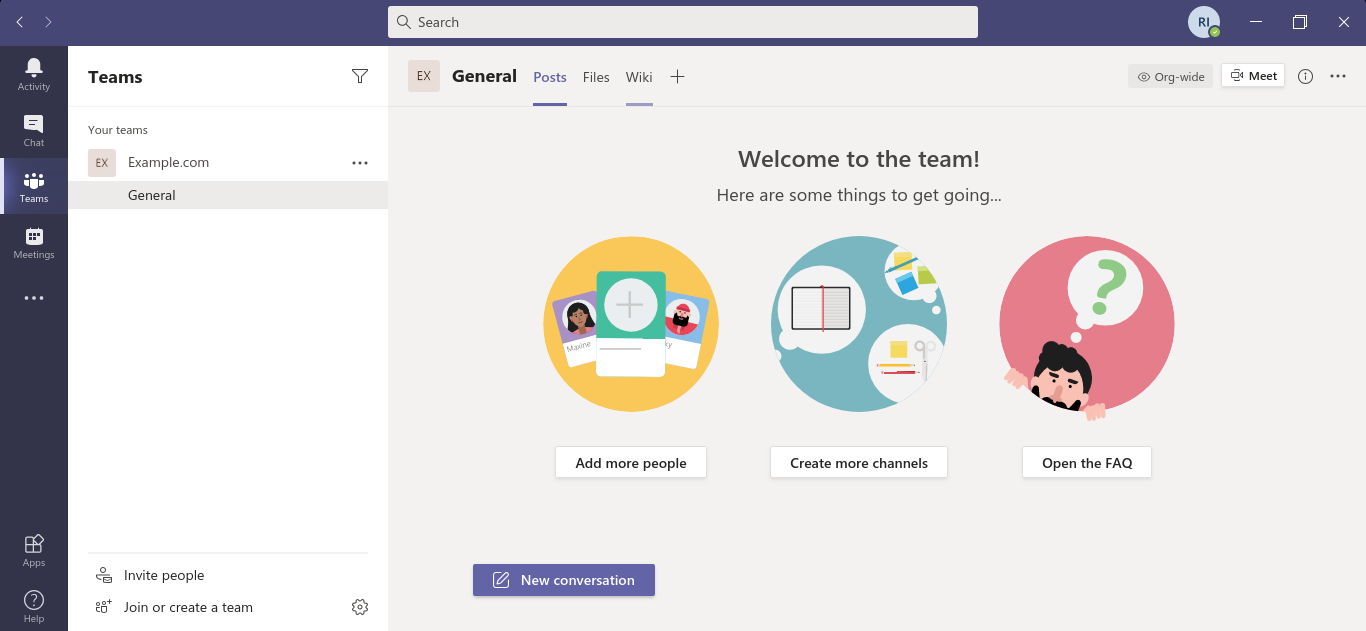Open the Wiki tab

[639, 77]
